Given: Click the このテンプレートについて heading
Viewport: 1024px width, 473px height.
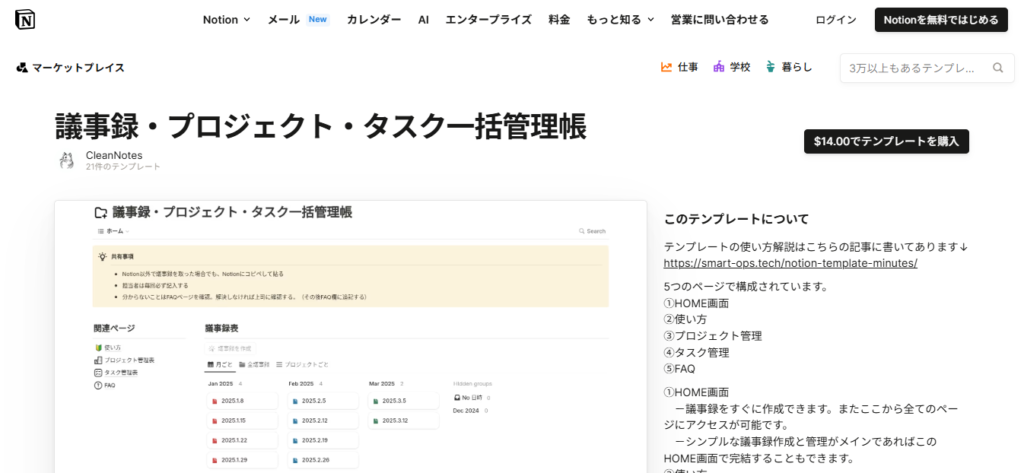Looking at the screenshot, I should 736,219.
